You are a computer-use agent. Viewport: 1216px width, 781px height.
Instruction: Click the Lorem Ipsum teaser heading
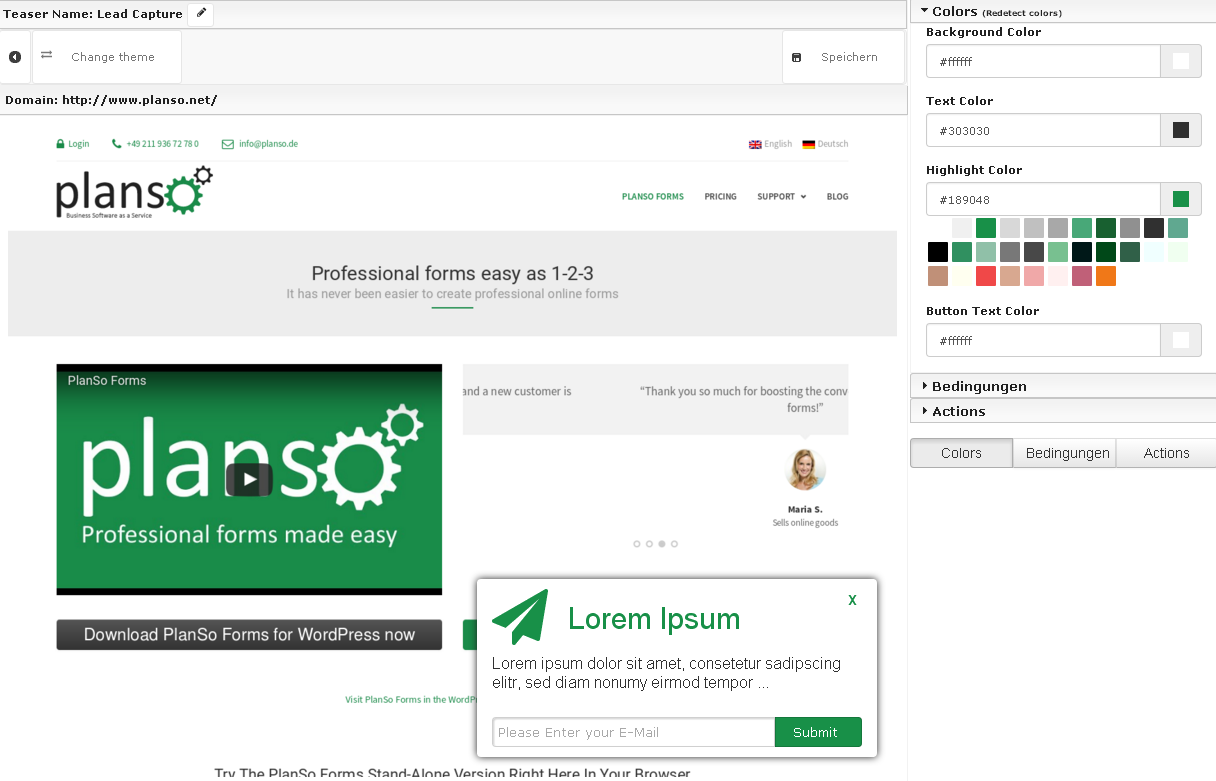[654, 619]
